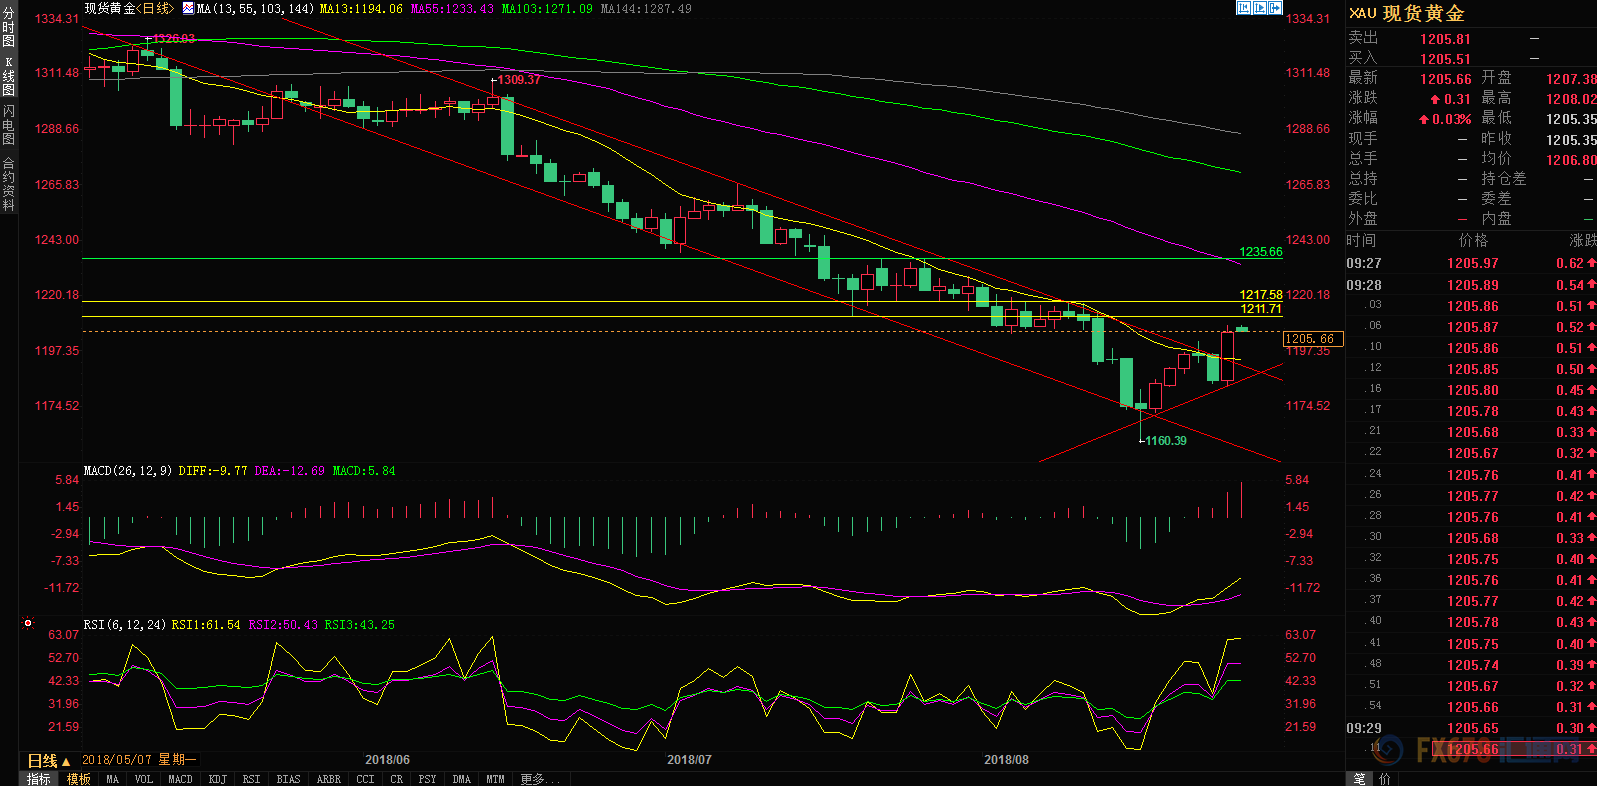Click the 买入 price 1205.51
1597x786 pixels.
coord(1445,59)
